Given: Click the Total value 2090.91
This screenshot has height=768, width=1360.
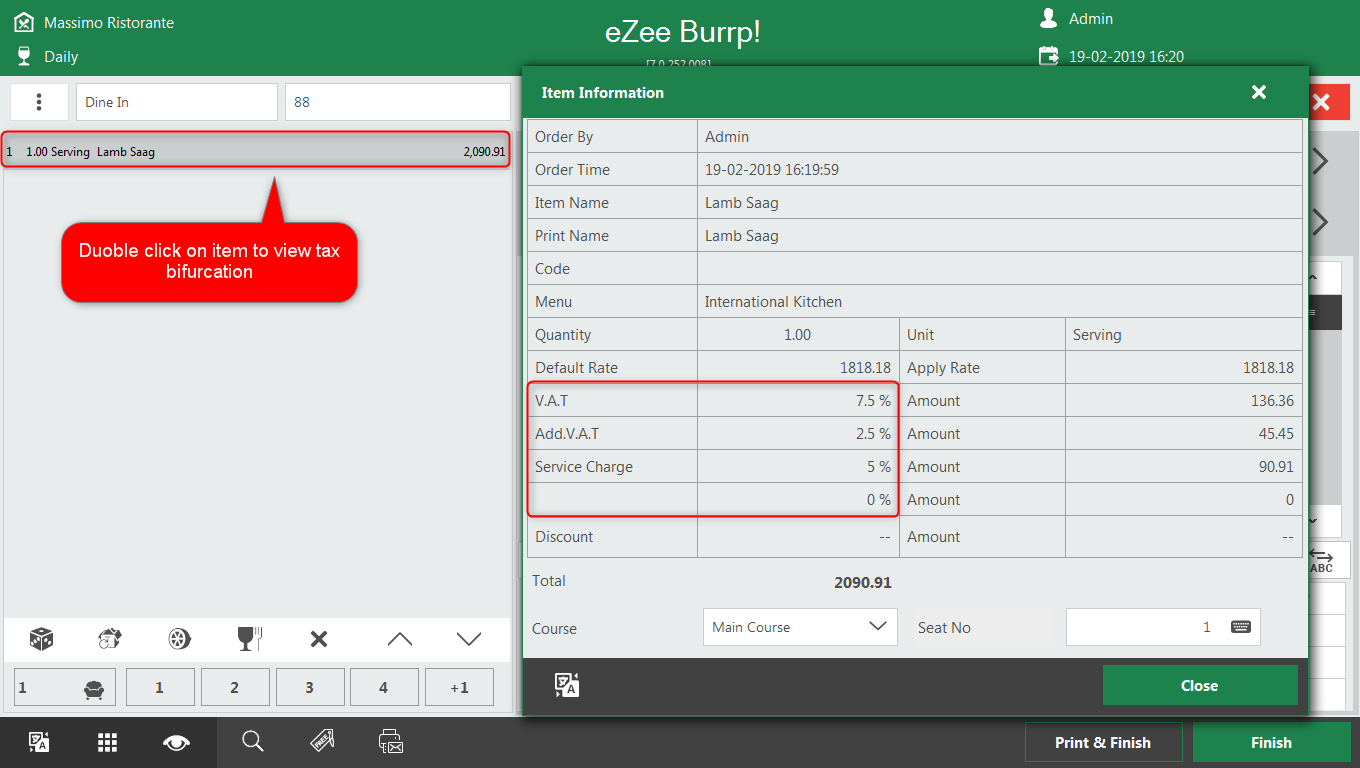Looking at the screenshot, I should [x=863, y=582].
